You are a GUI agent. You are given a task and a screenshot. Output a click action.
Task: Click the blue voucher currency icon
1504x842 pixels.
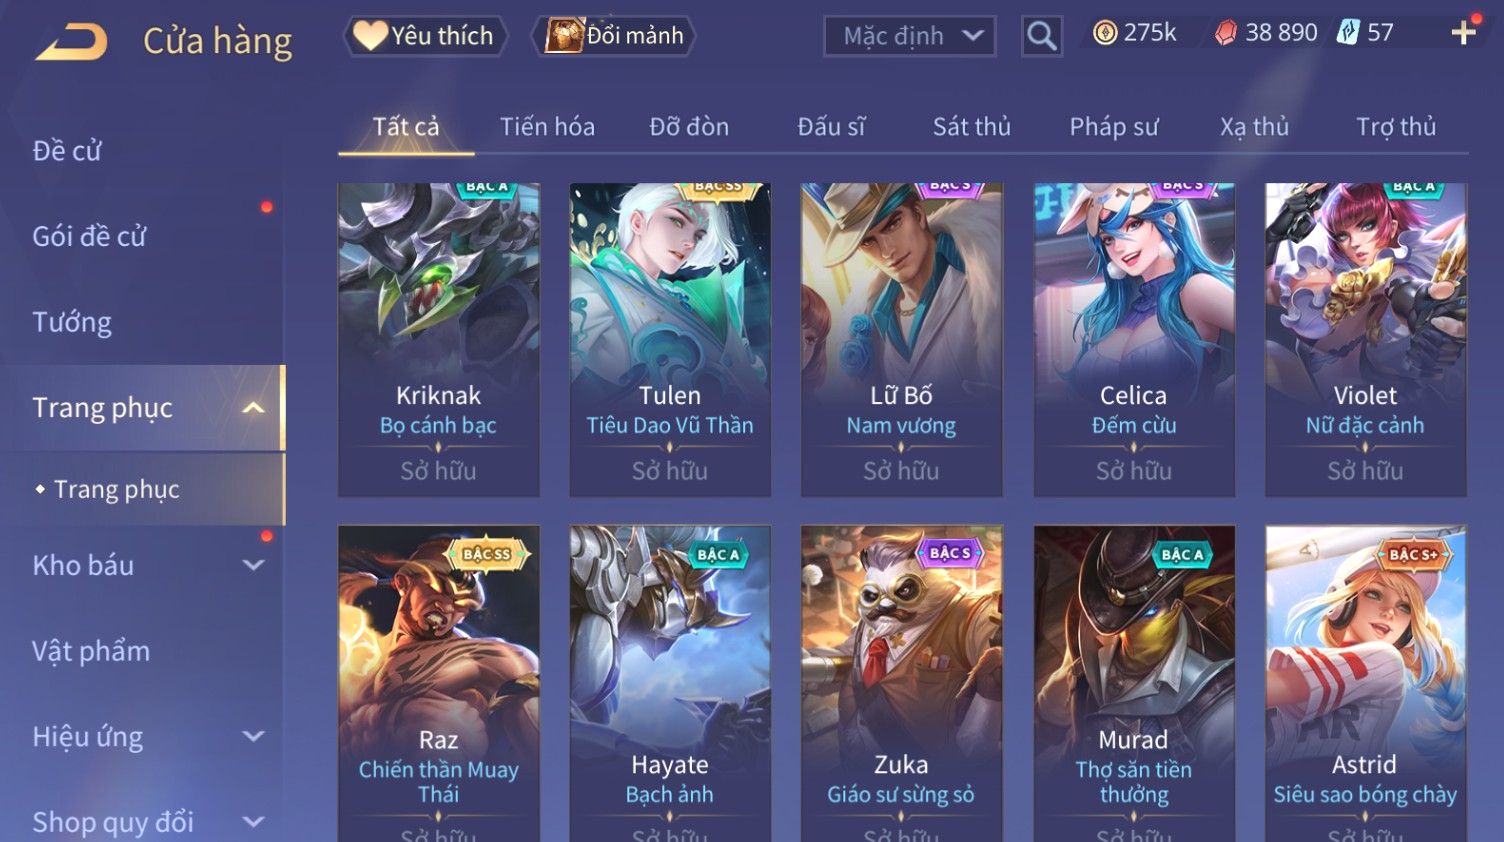1348,33
